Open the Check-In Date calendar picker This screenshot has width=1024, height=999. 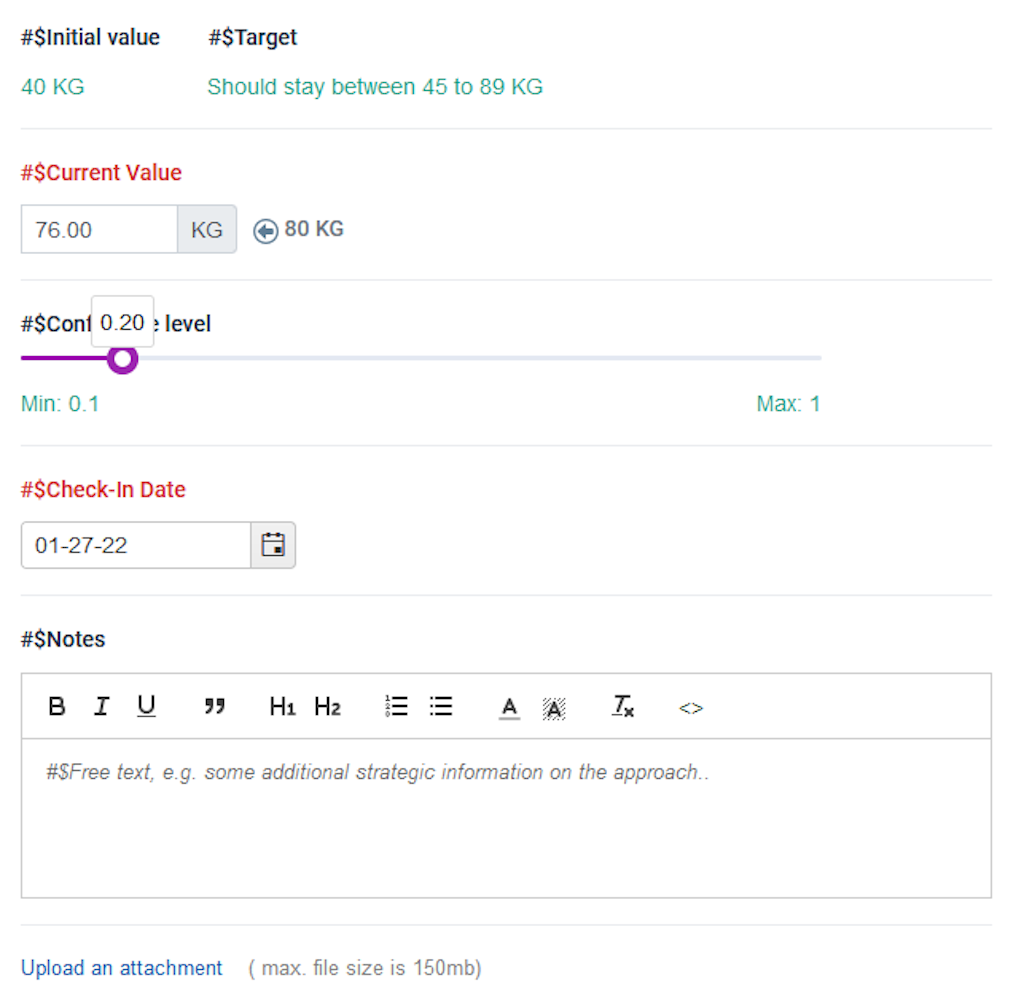click(273, 545)
